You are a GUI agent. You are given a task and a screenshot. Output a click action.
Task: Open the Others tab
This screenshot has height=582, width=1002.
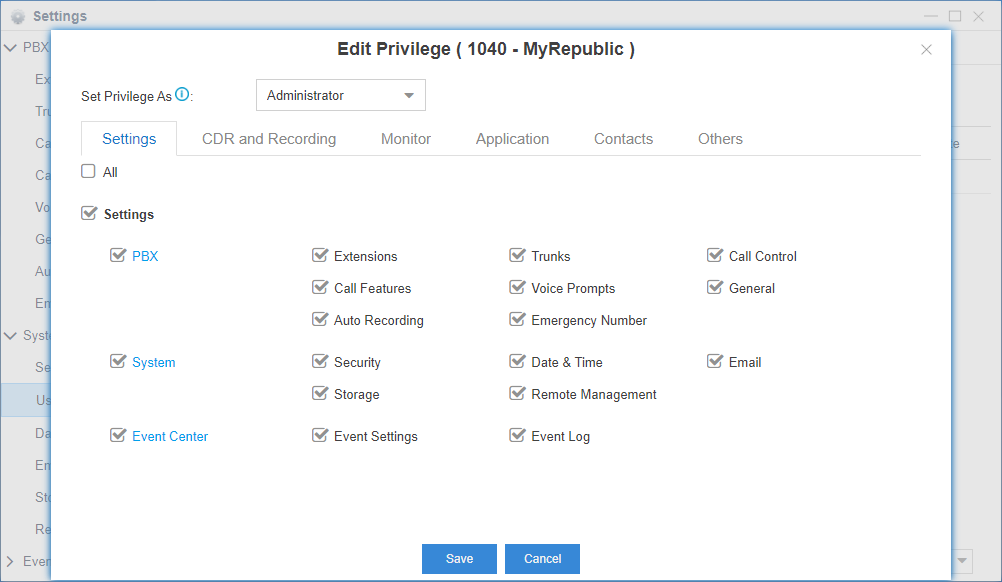click(x=720, y=139)
